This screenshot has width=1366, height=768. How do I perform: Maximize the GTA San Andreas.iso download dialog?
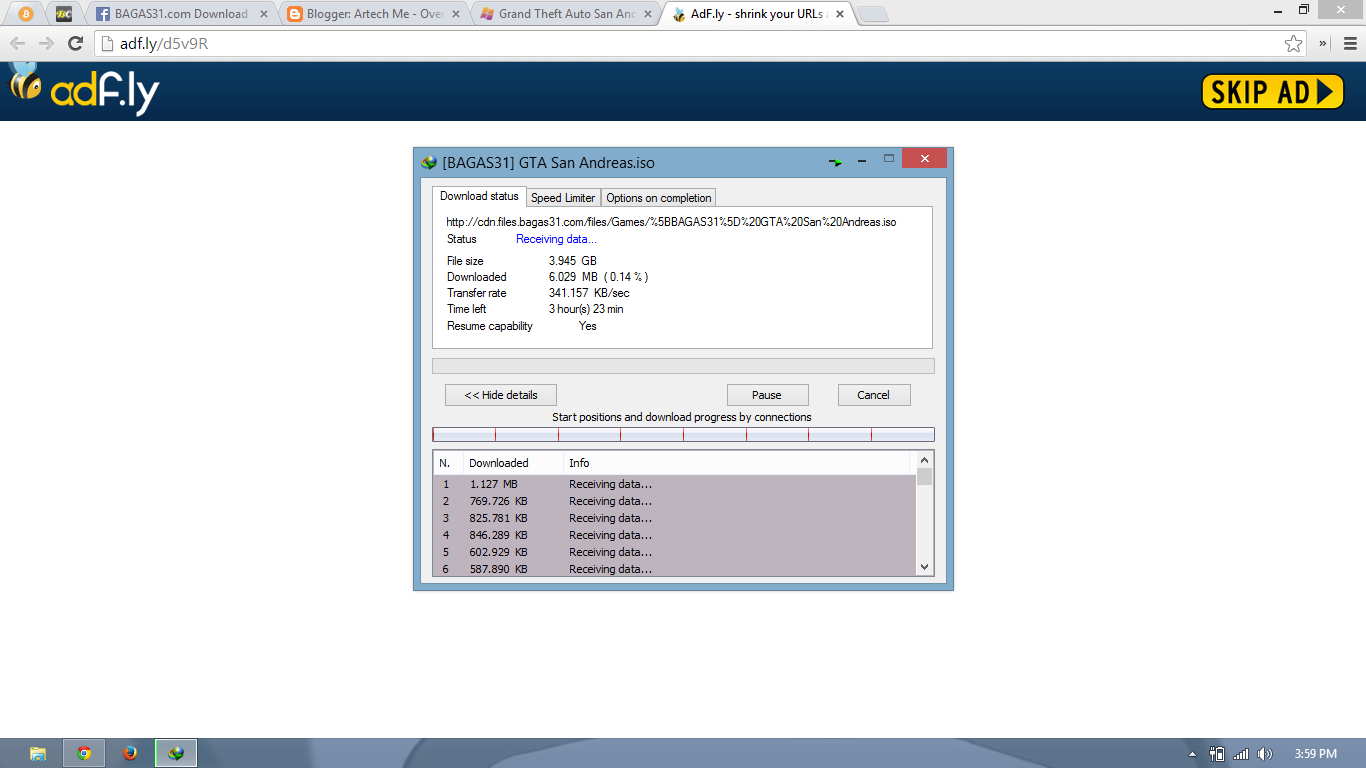[x=888, y=158]
